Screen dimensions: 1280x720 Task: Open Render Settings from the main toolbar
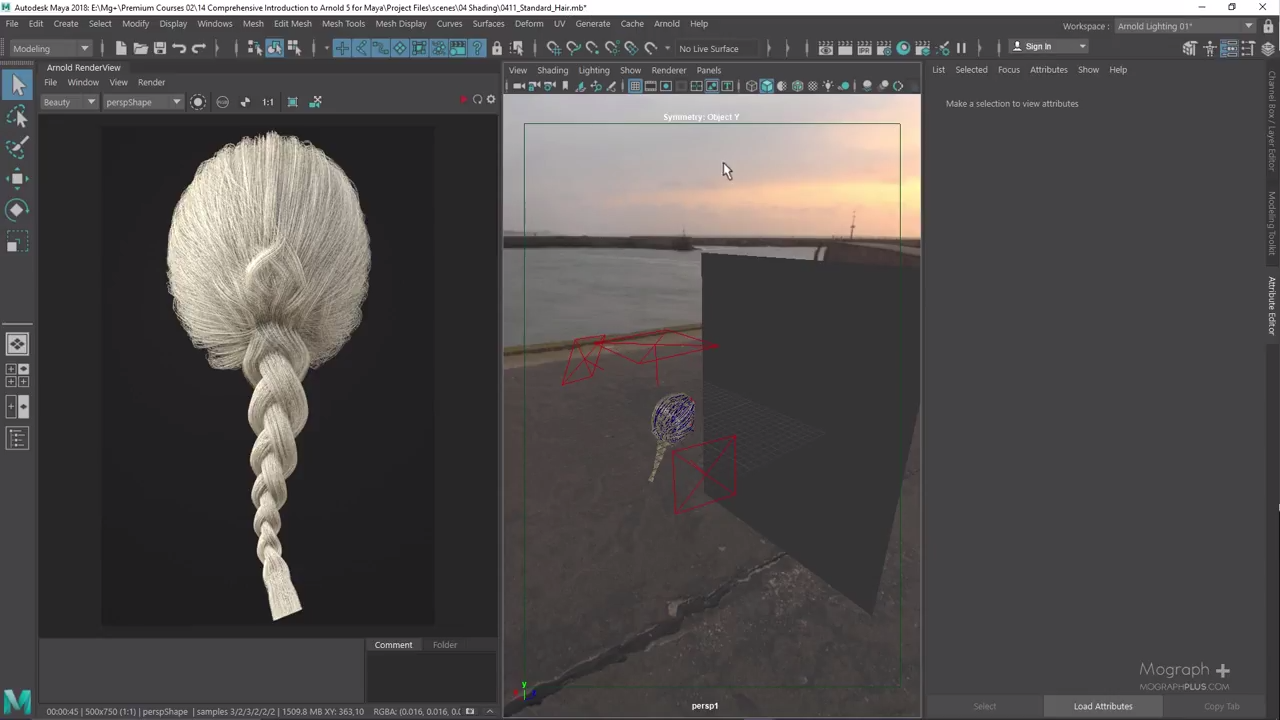pos(884,47)
